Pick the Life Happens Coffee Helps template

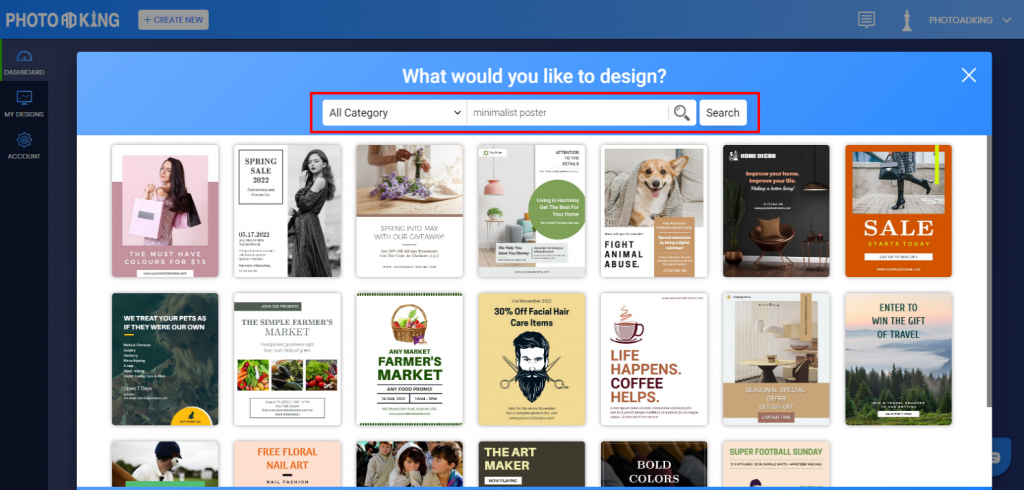coord(654,359)
